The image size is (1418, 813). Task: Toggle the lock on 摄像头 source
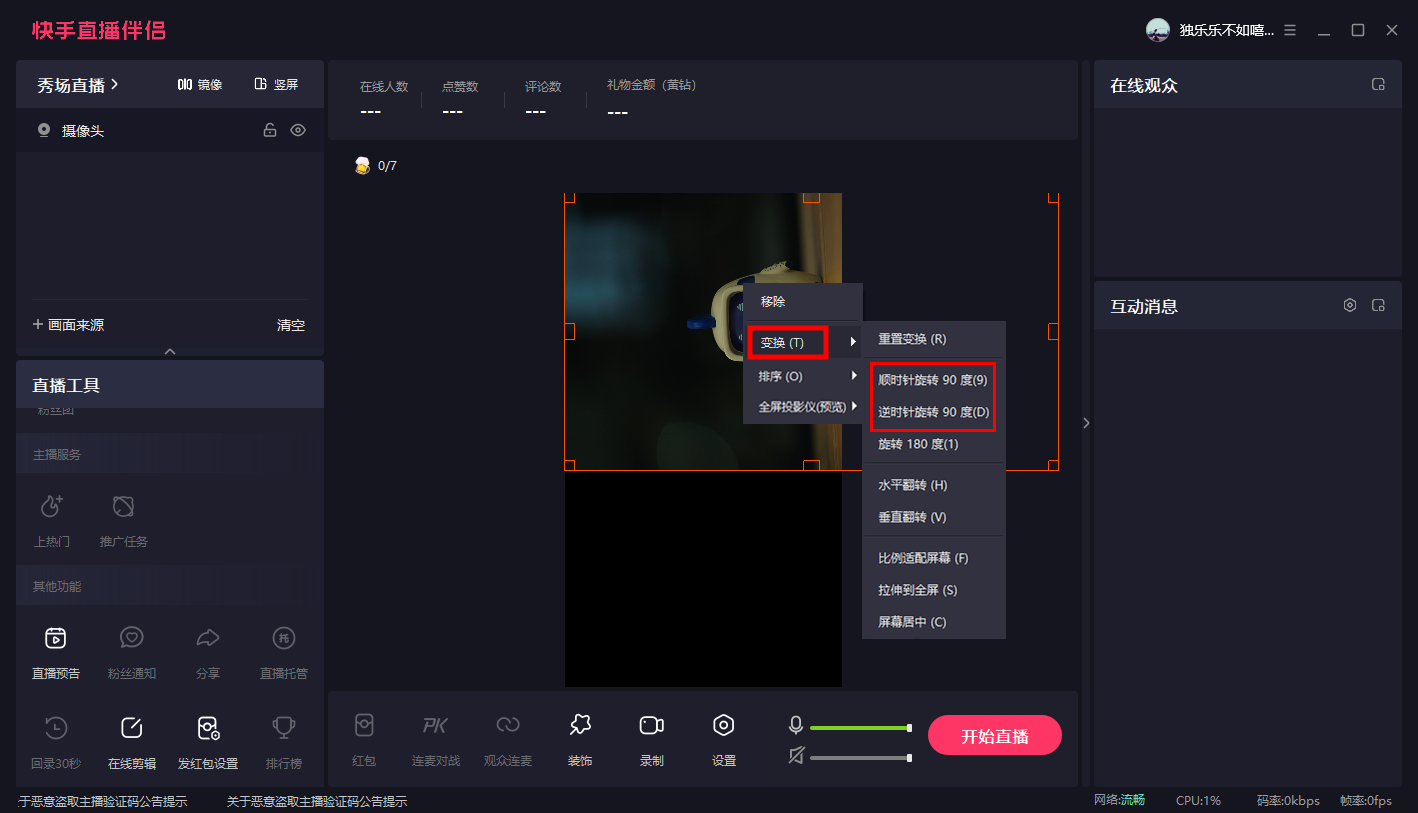[269, 130]
